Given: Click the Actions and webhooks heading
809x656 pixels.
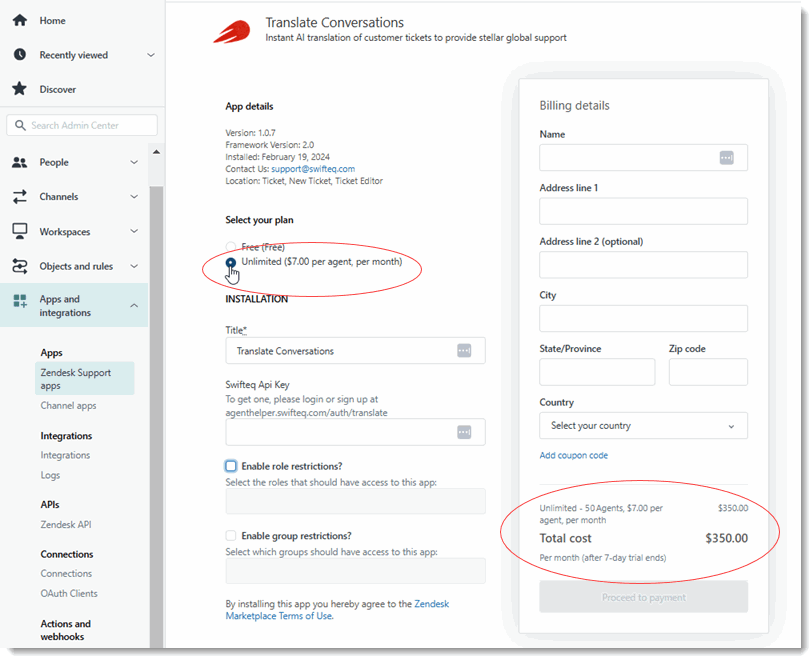Looking at the screenshot, I should (x=66, y=630).
